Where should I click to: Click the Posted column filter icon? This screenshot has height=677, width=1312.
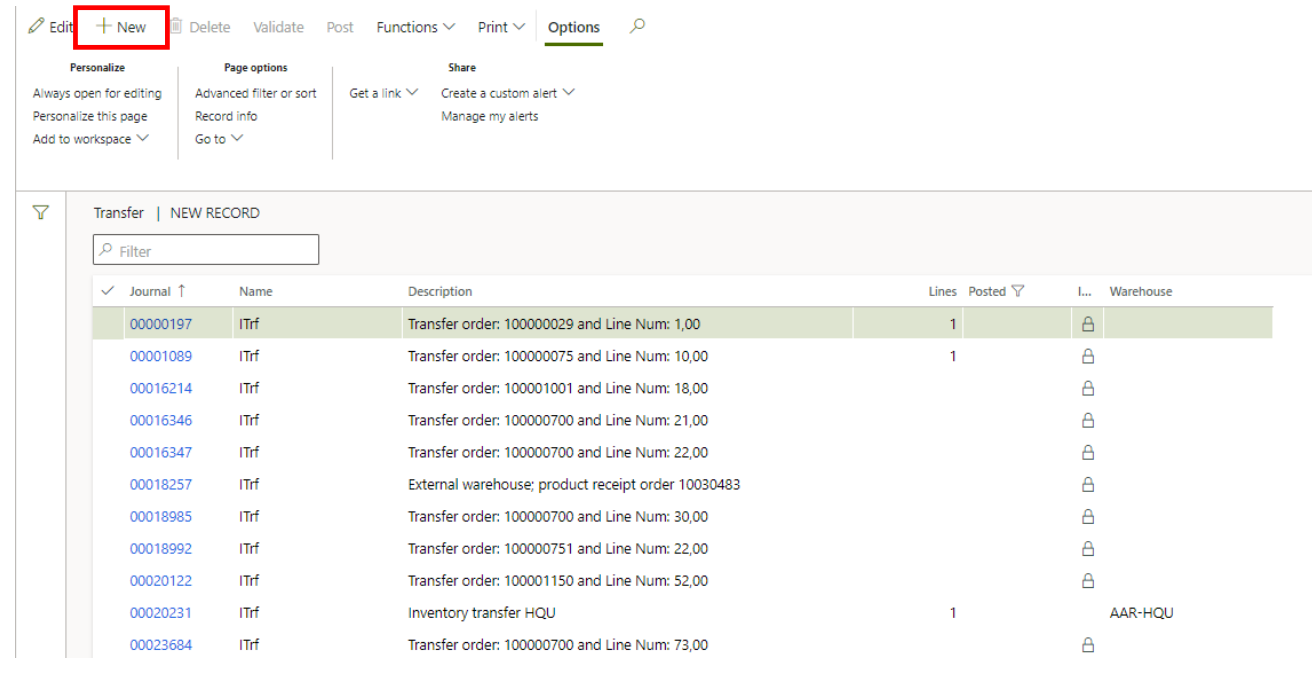coord(1018,291)
